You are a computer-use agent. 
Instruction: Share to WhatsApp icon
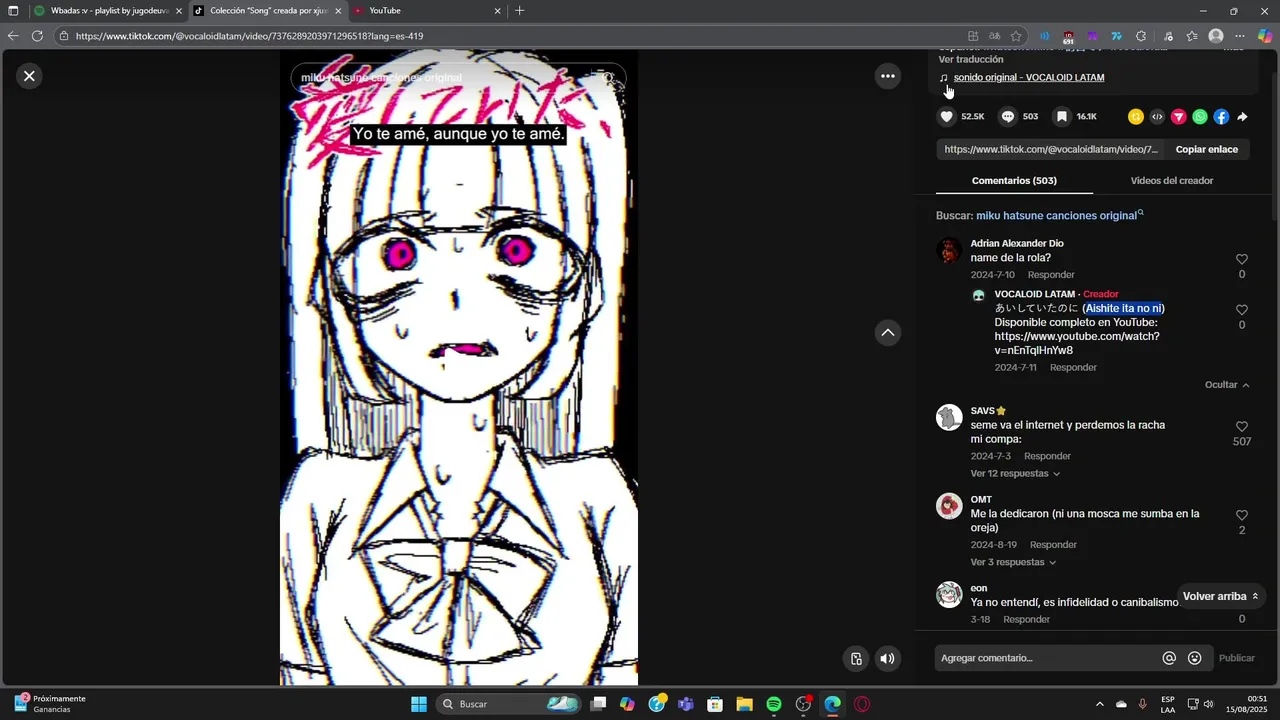[x=1200, y=117]
